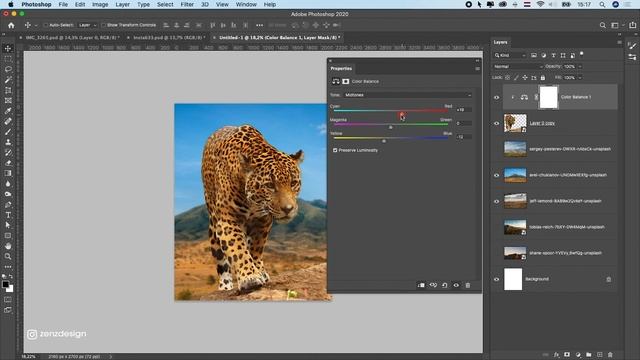Select the Lasso tool

point(8,69)
